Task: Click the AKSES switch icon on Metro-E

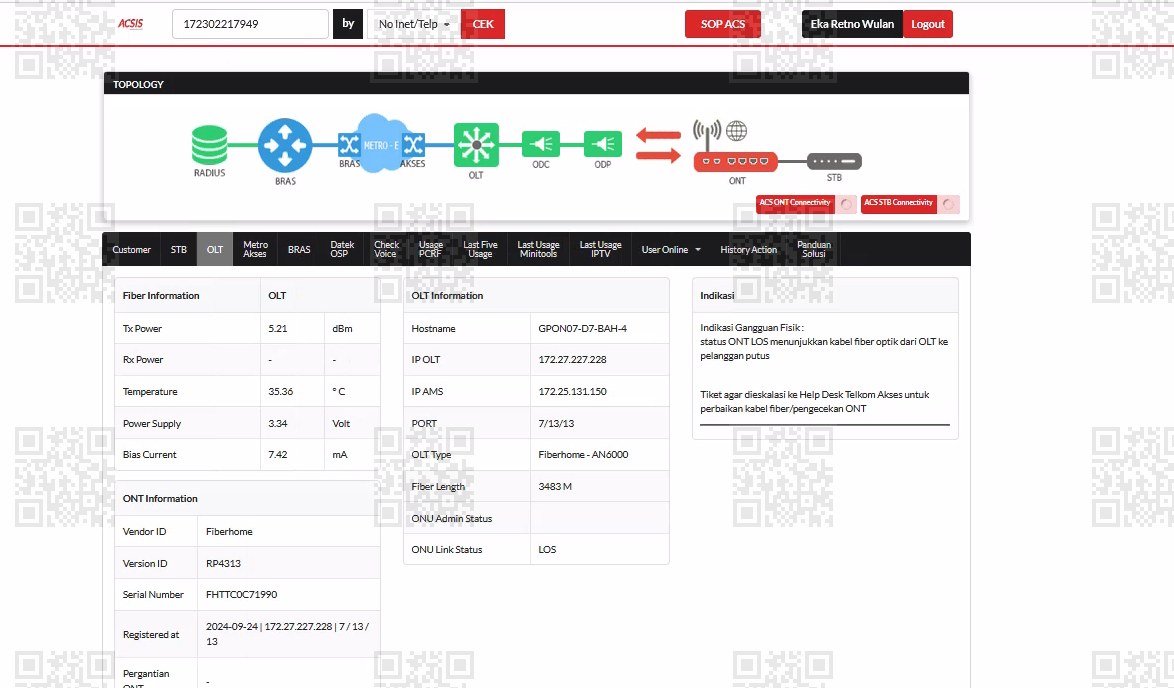Action: (413, 144)
